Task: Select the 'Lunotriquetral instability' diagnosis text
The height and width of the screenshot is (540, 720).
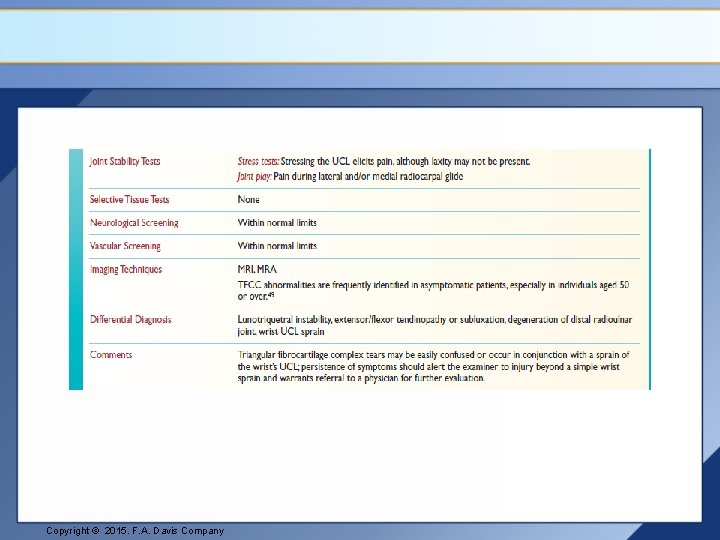Action: 435,326
